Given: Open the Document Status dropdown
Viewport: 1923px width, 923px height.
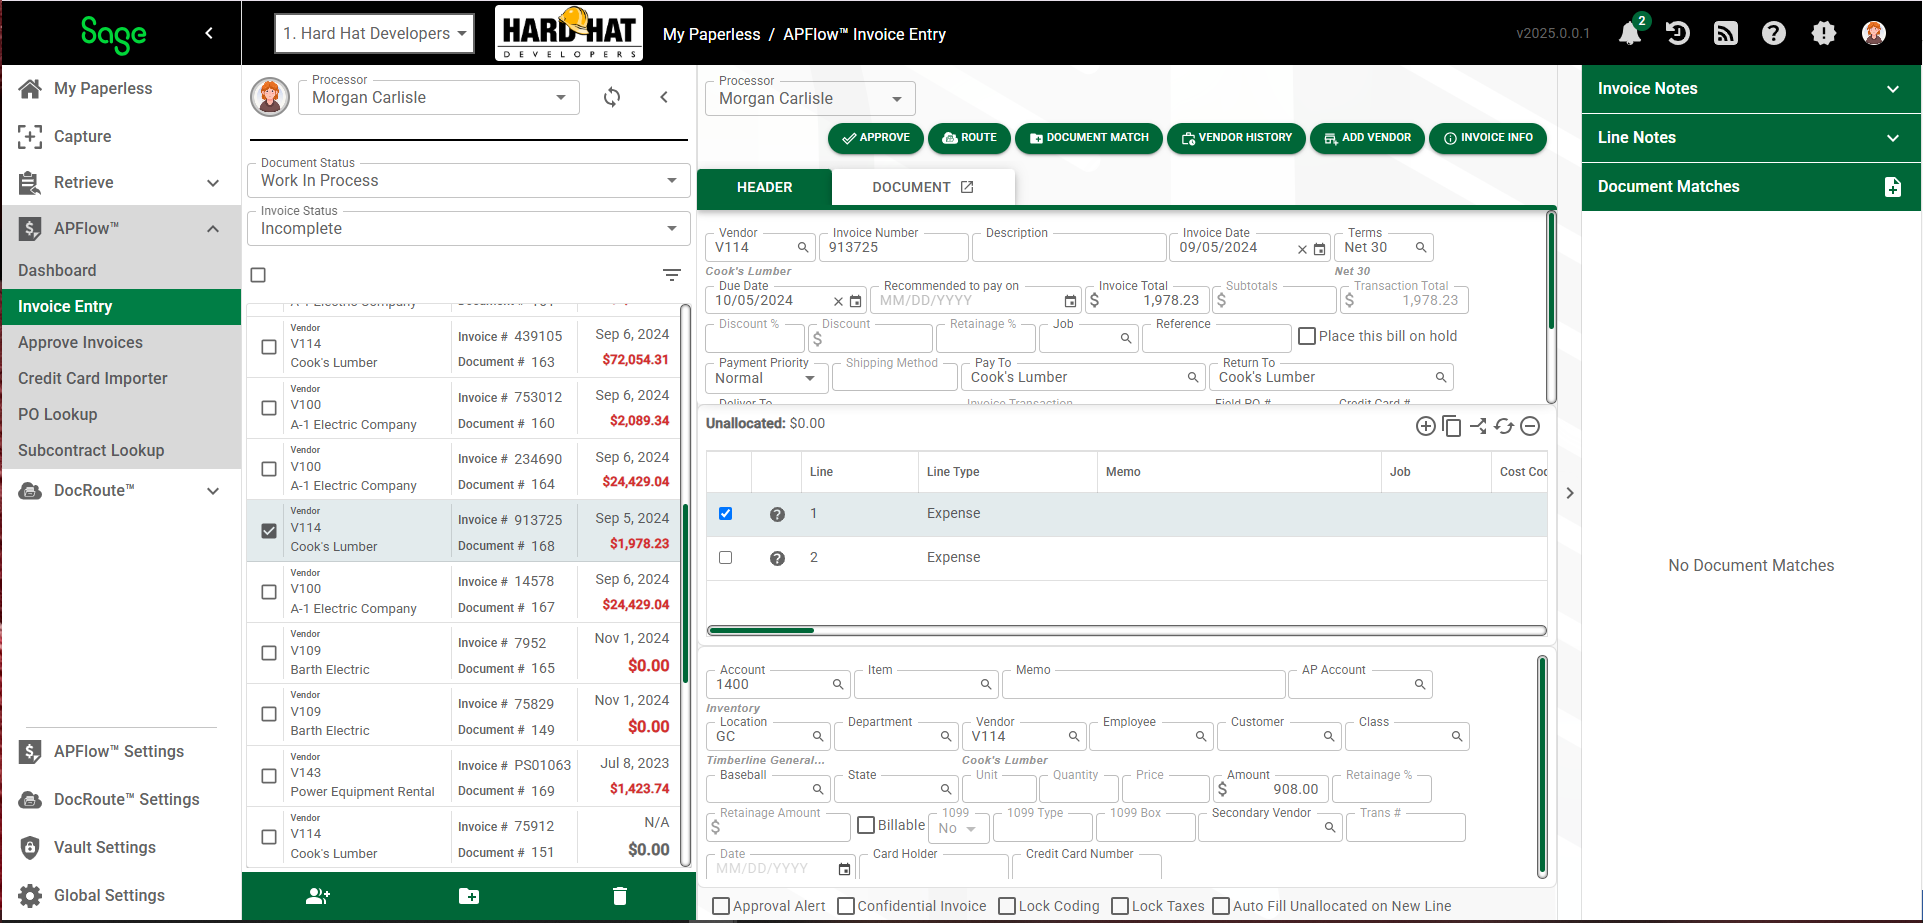Looking at the screenshot, I should pyautogui.click(x=469, y=180).
